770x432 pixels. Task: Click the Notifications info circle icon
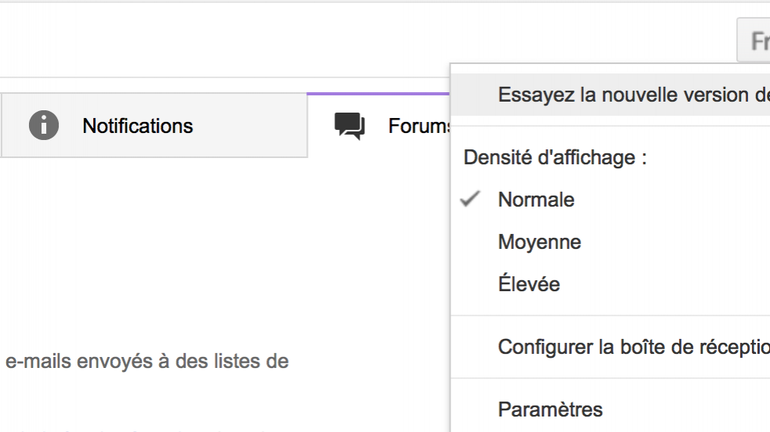coord(44,126)
